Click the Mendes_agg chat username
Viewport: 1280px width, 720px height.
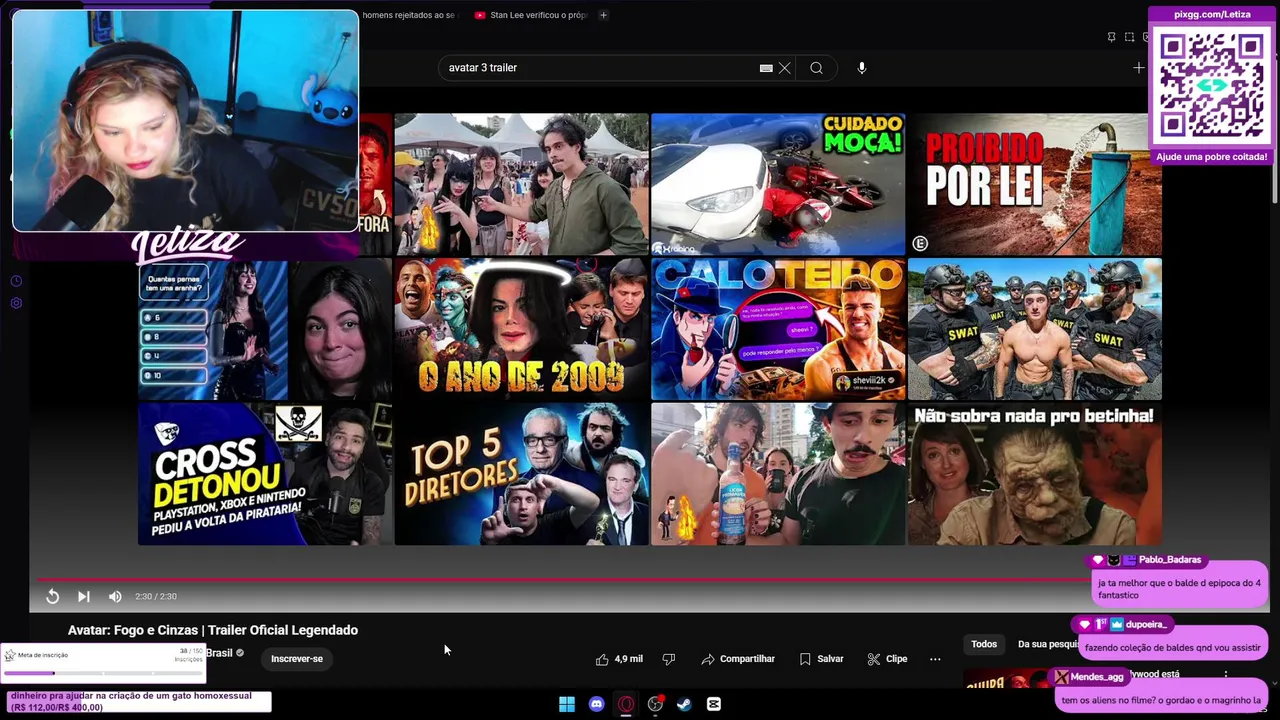coord(1097,677)
